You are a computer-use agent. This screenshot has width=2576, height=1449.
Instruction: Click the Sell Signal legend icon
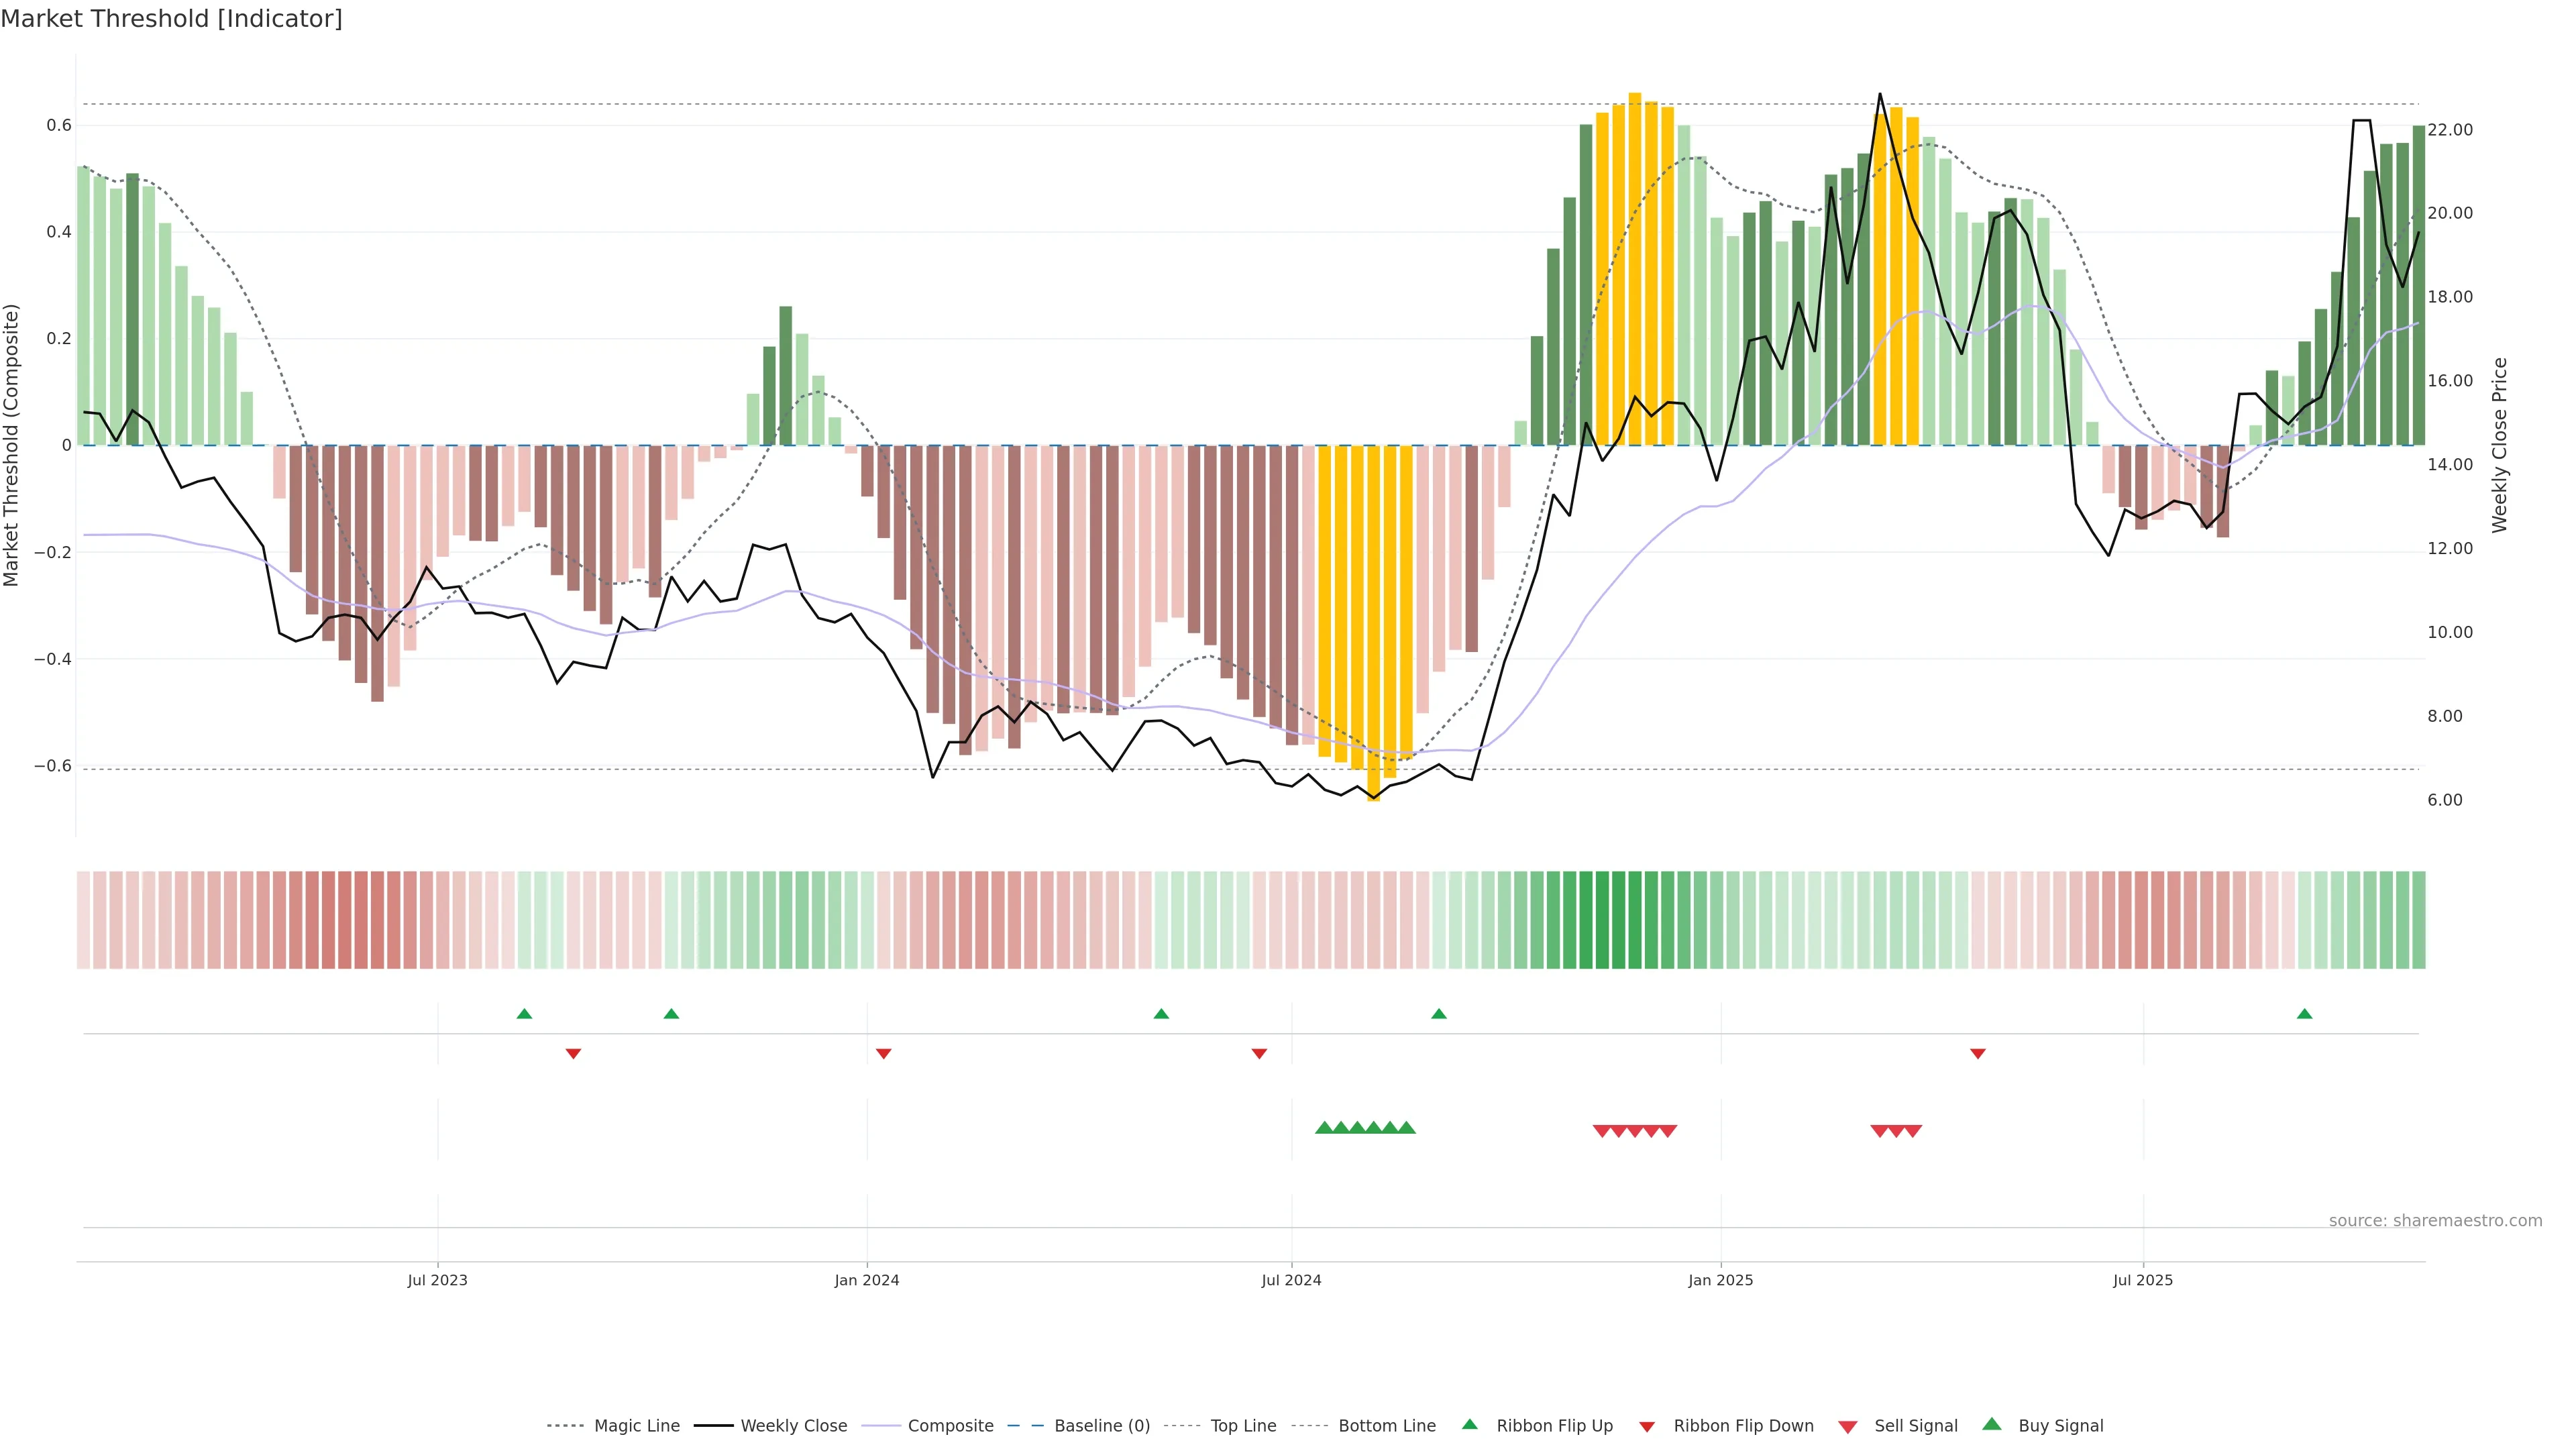1848,1427
